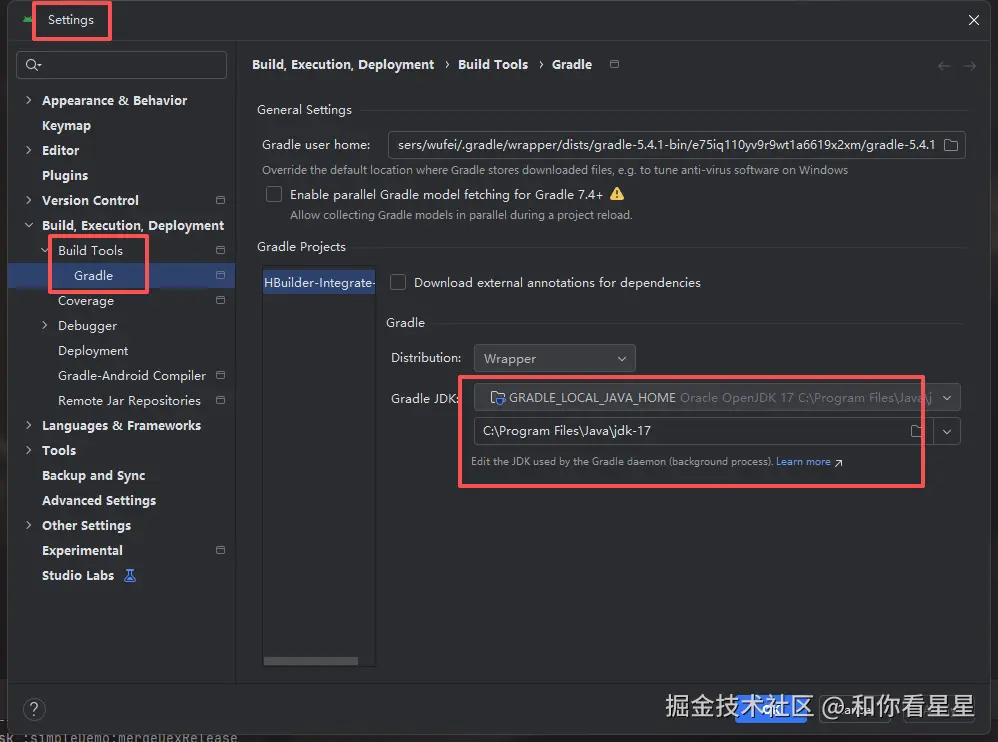
Task: Click the project-level icon beside Remote Jar Repositories
Action: pyautogui.click(x=220, y=400)
